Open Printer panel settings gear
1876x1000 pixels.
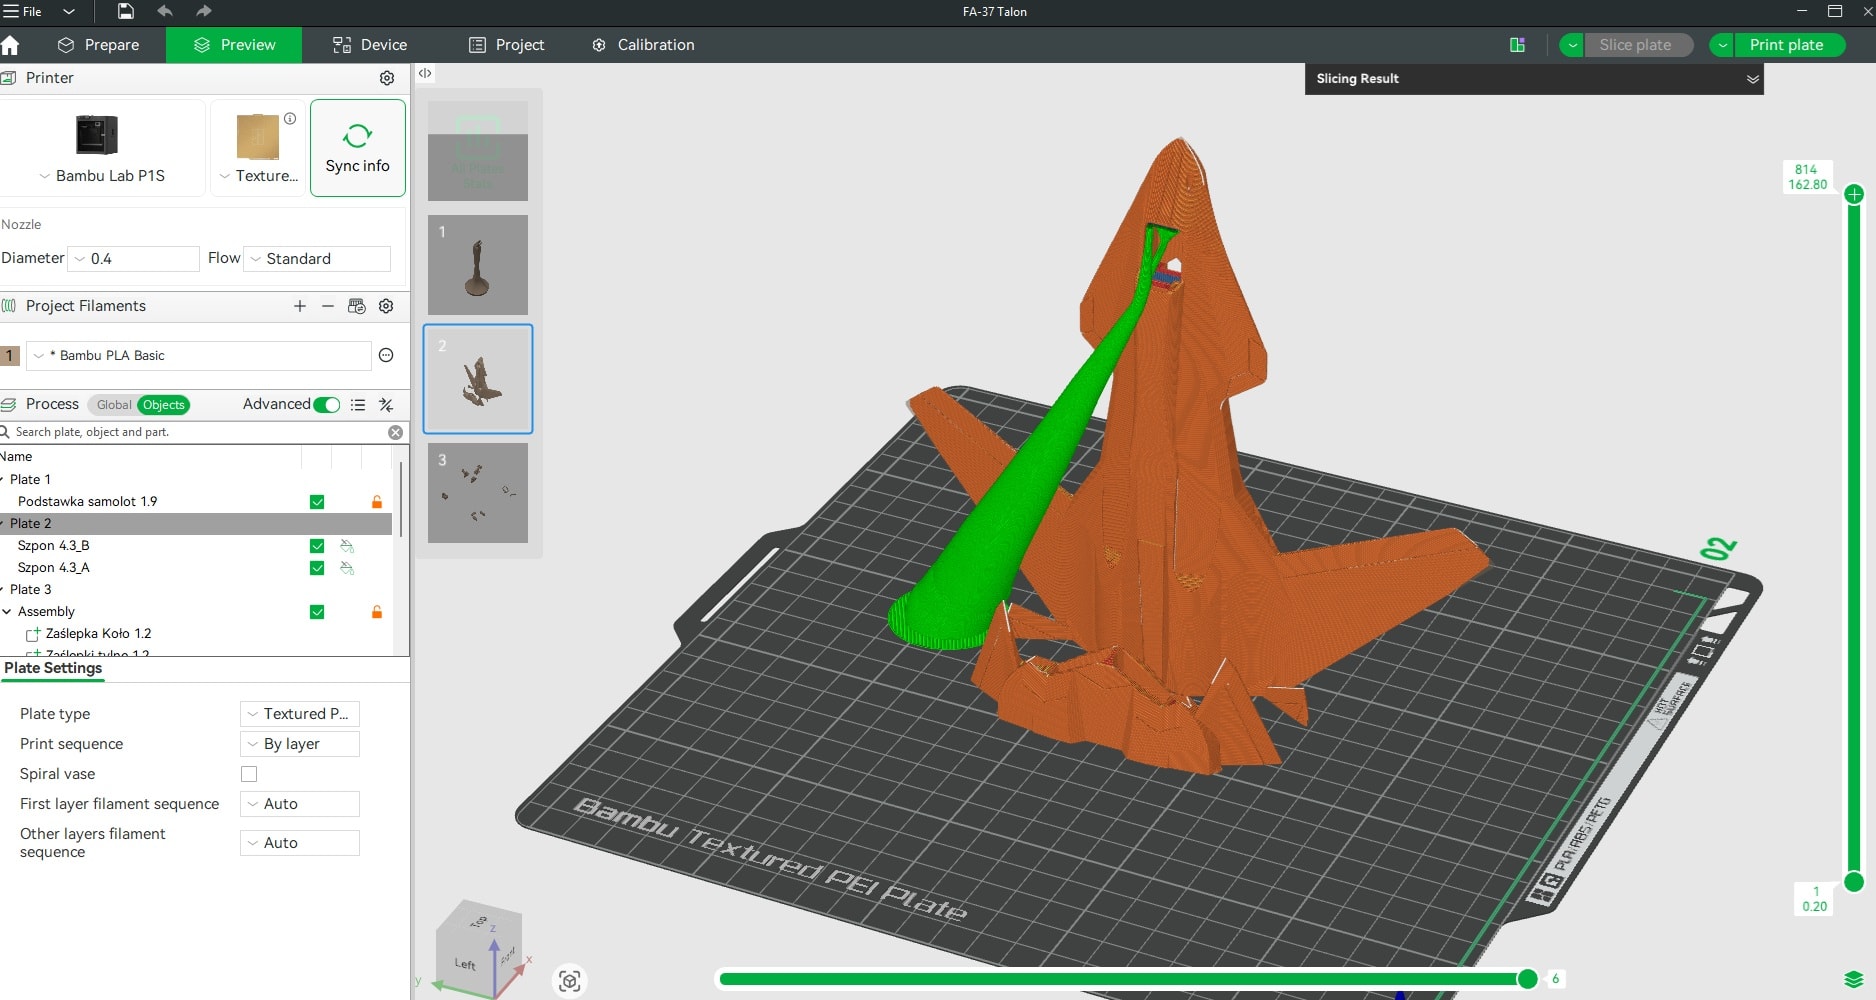pyautogui.click(x=386, y=78)
